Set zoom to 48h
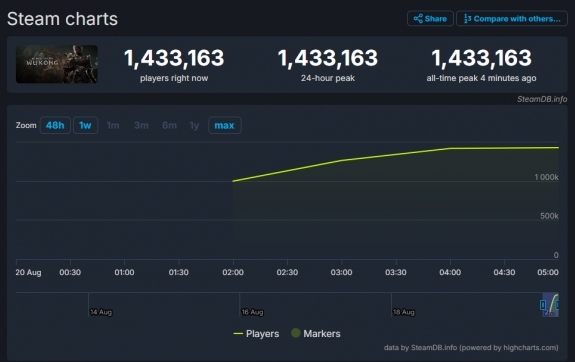This screenshot has height=362, width=575. [55, 125]
